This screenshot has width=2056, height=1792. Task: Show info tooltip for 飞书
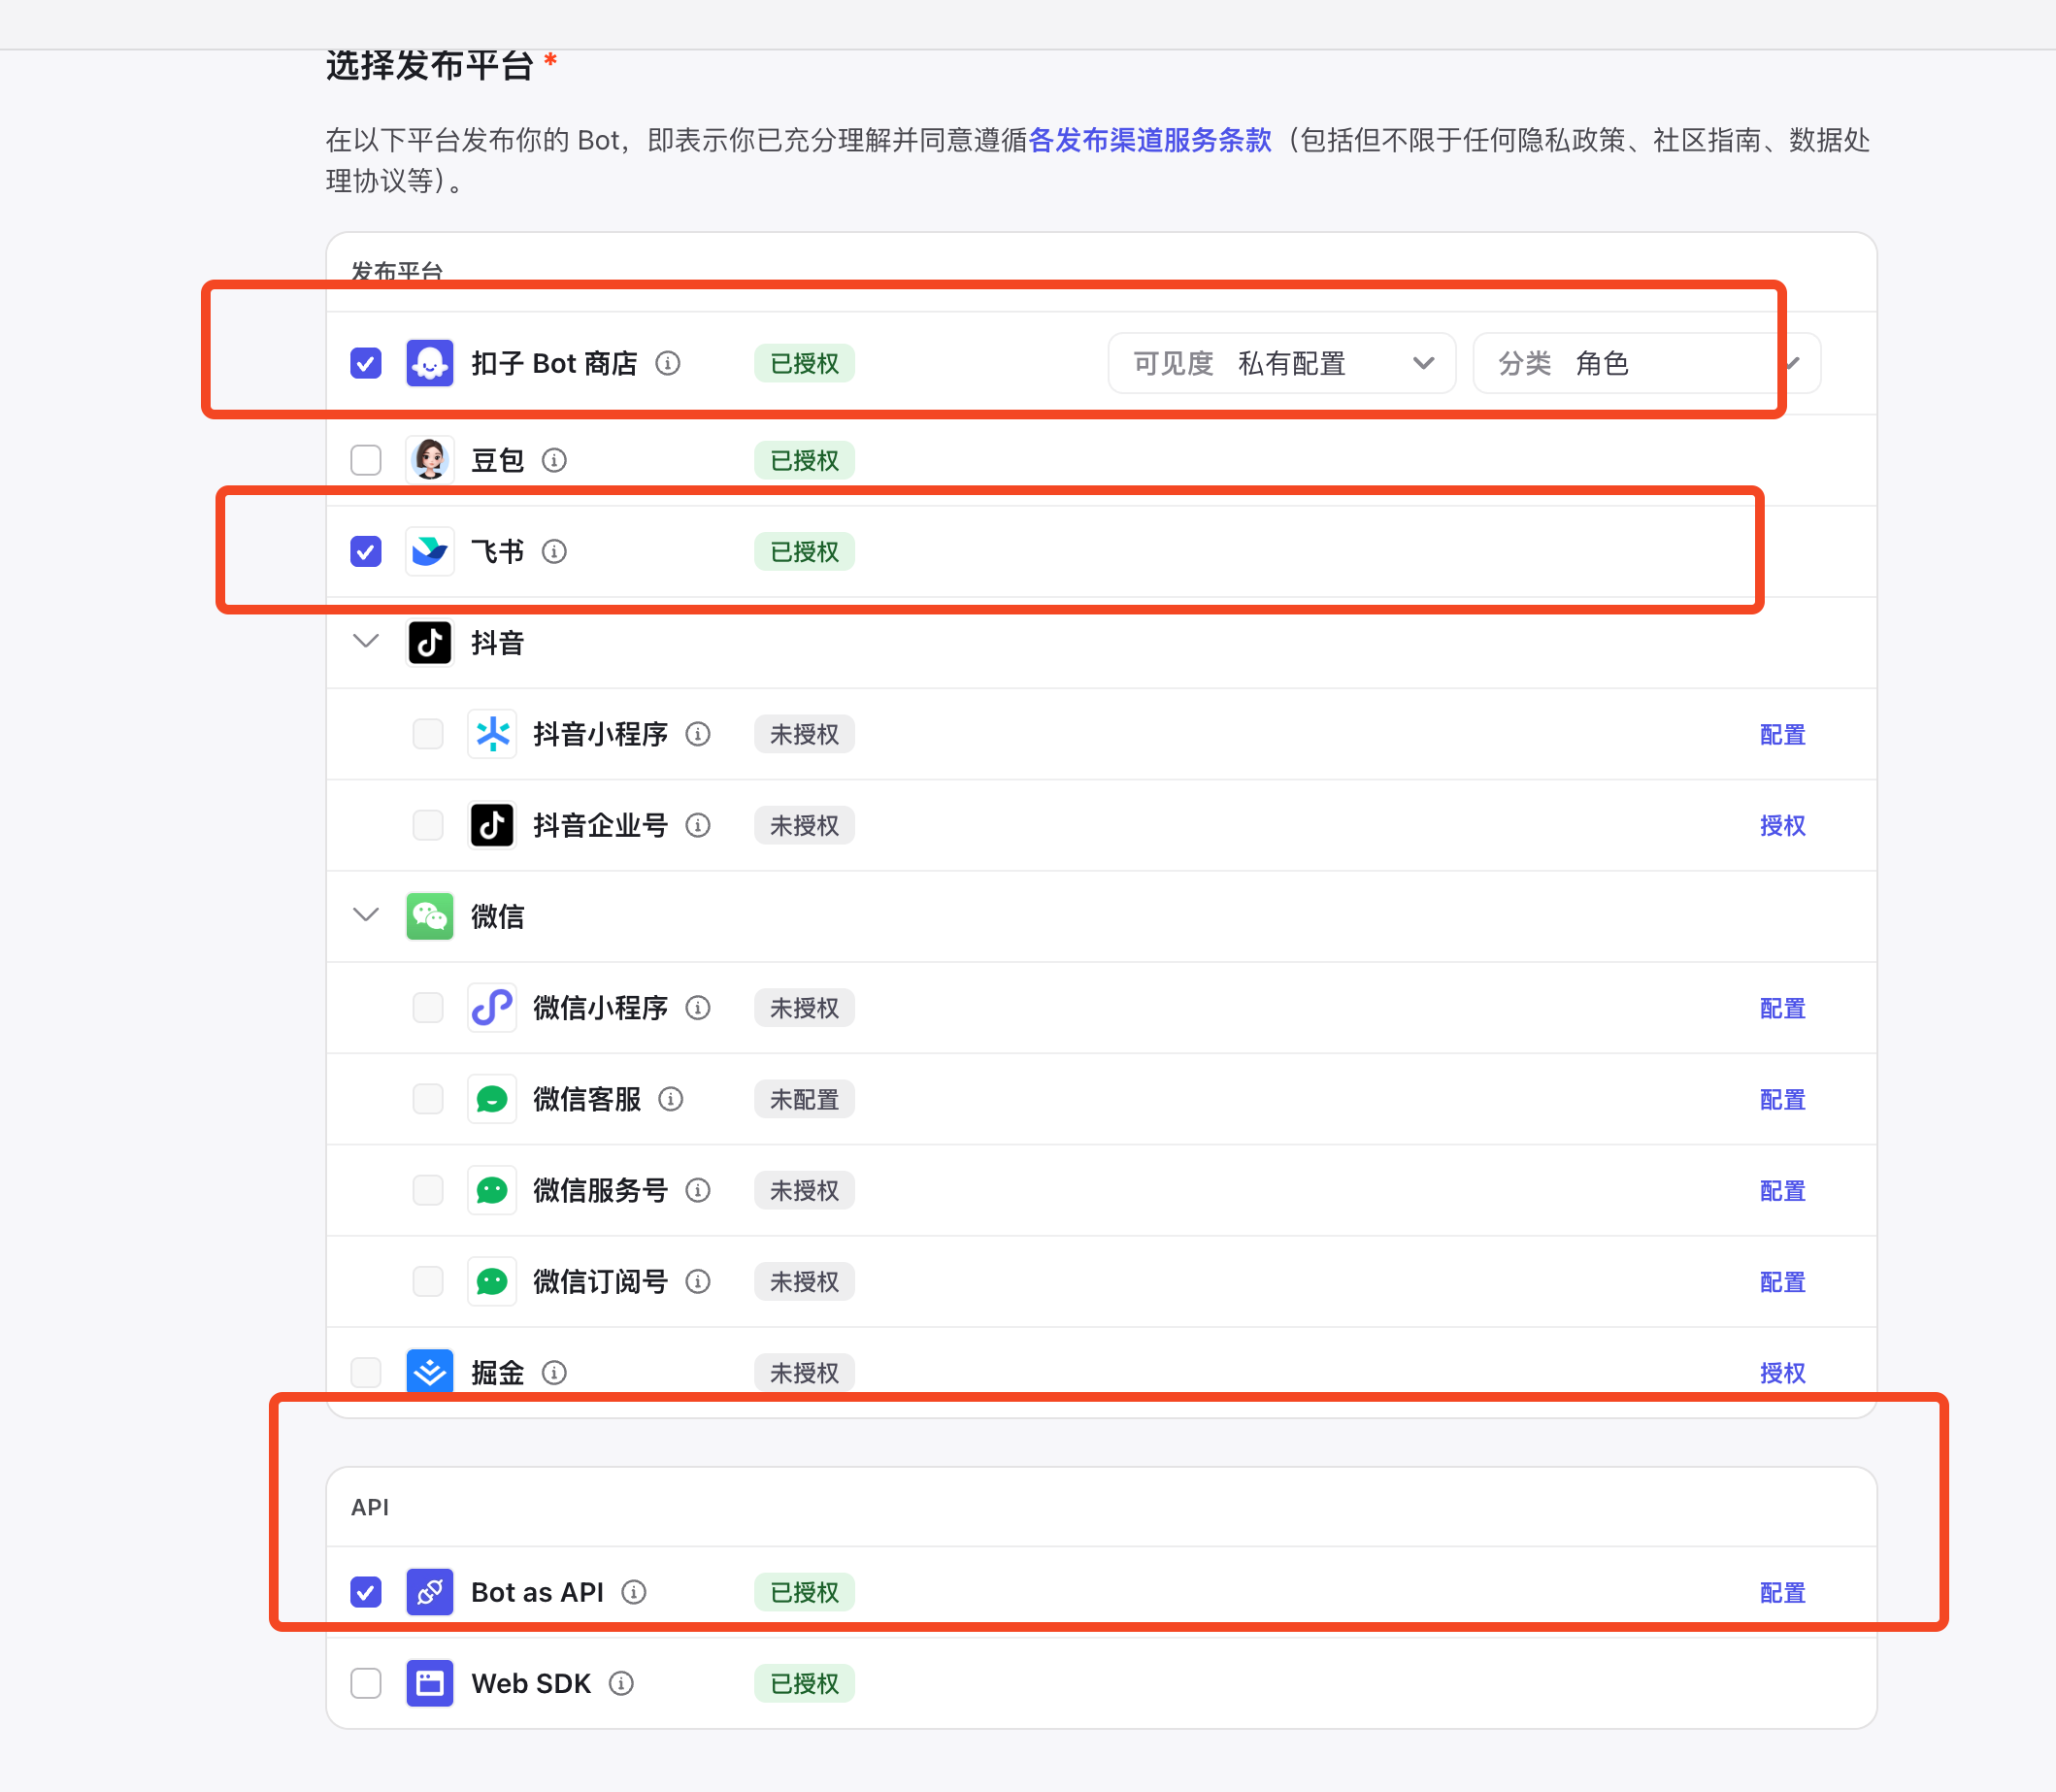point(554,551)
